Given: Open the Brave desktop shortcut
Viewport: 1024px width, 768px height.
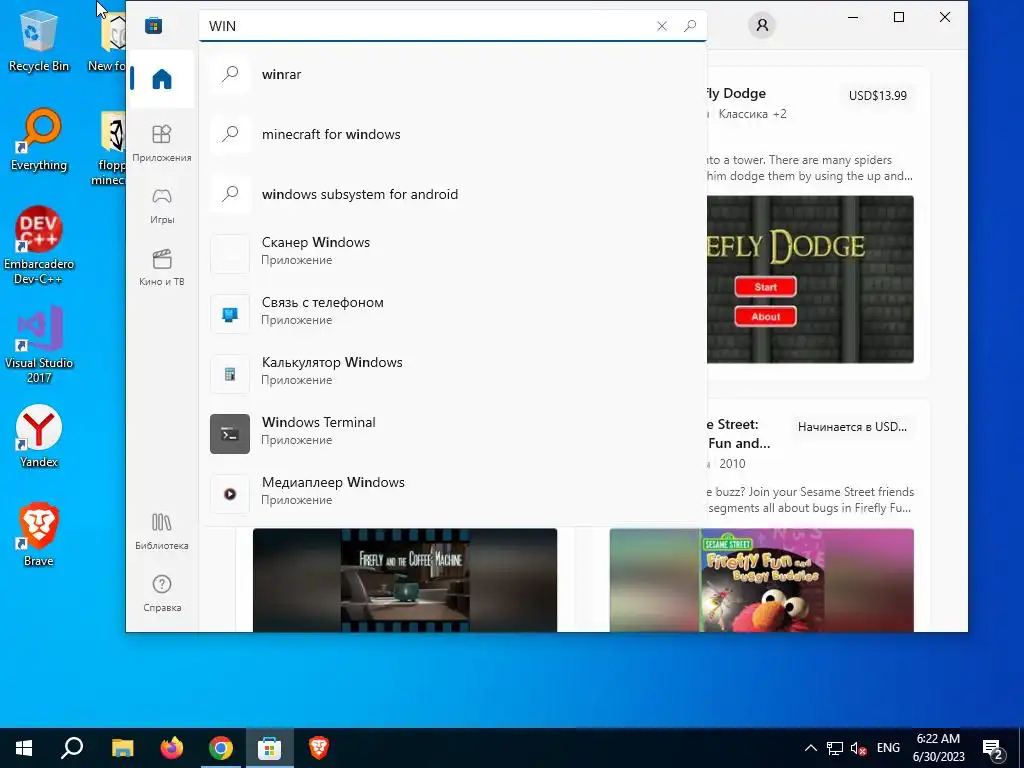Looking at the screenshot, I should [39, 536].
